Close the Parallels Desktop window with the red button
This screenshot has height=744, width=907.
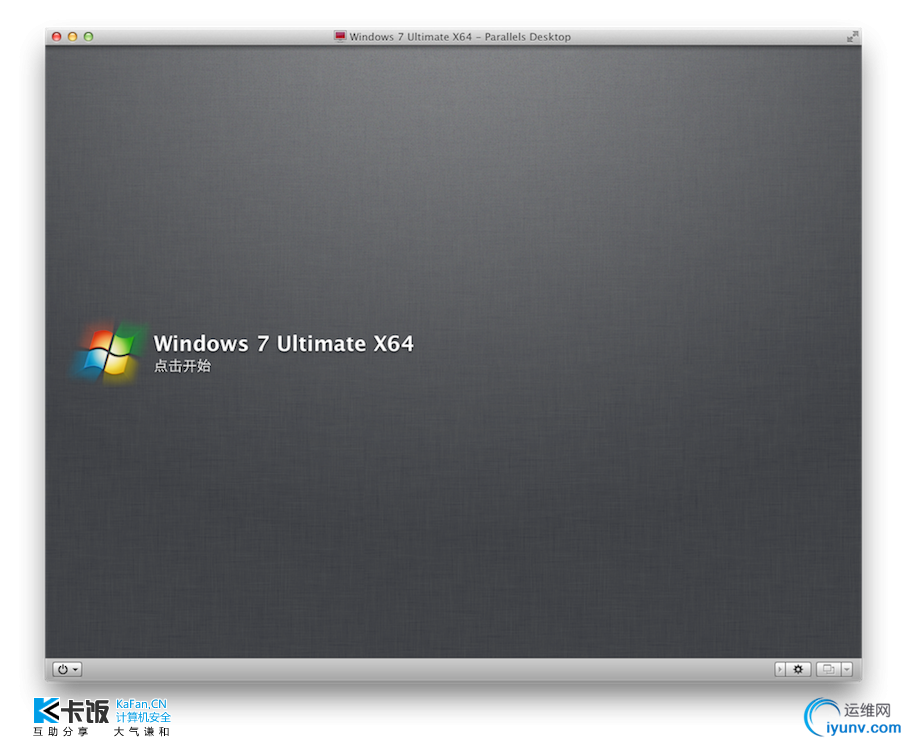[x=57, y=36]
